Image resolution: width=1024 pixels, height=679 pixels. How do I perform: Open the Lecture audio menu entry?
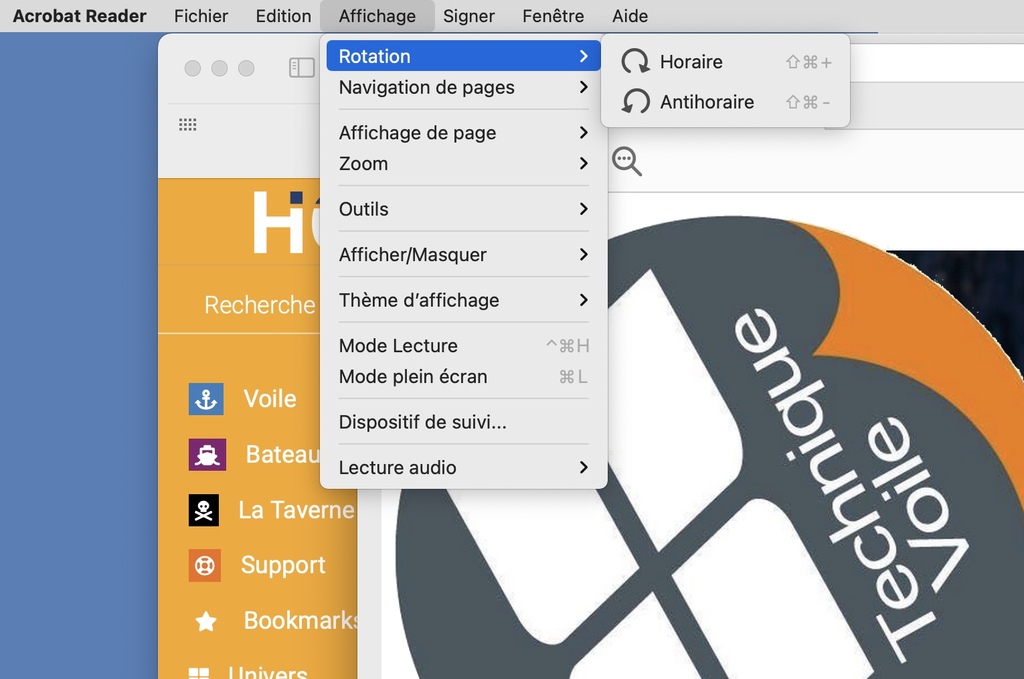coord(463,467)
